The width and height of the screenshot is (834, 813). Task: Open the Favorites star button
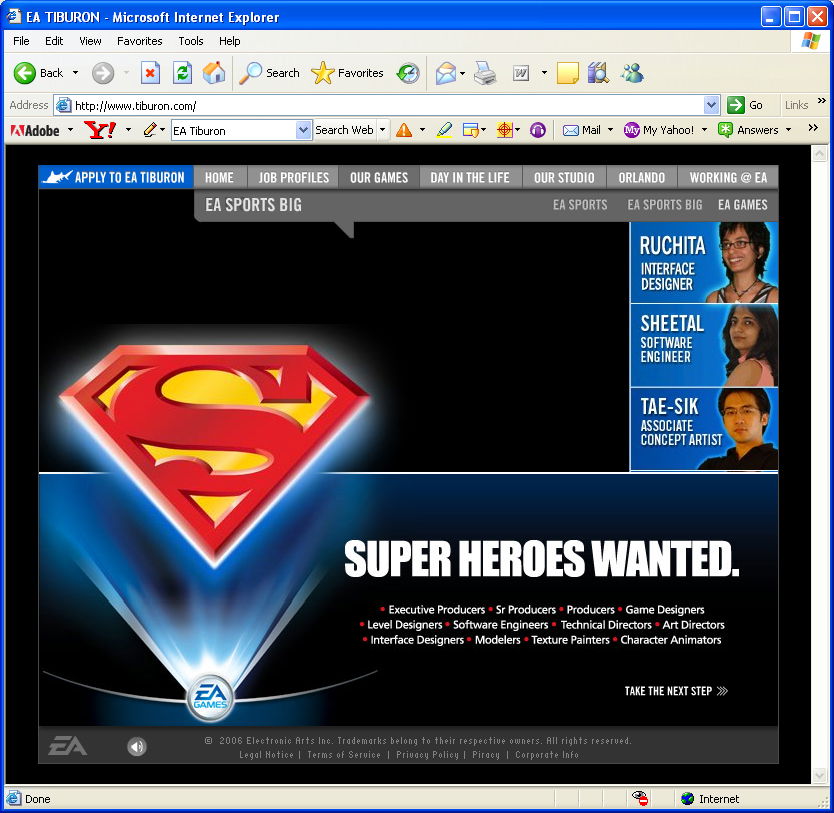tap(347, 73)
